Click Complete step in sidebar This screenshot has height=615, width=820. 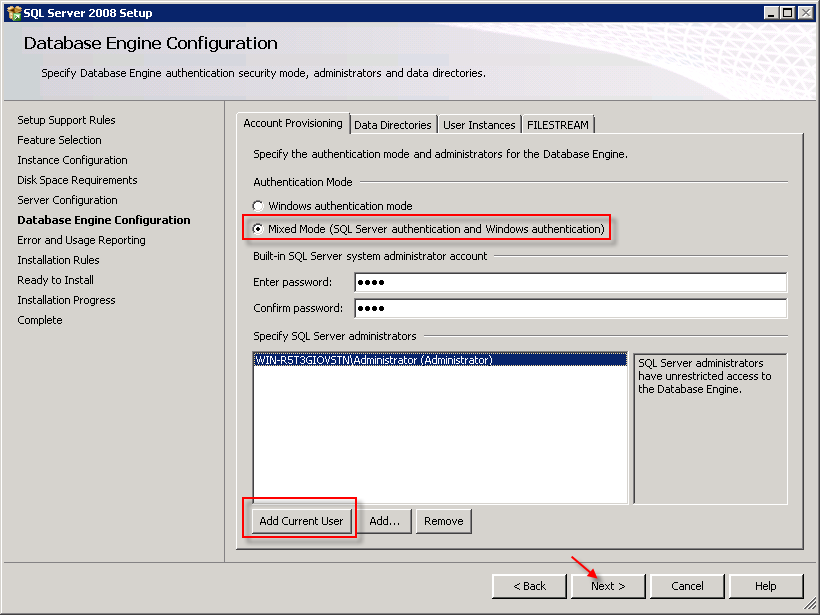click(x=40, y=320)
